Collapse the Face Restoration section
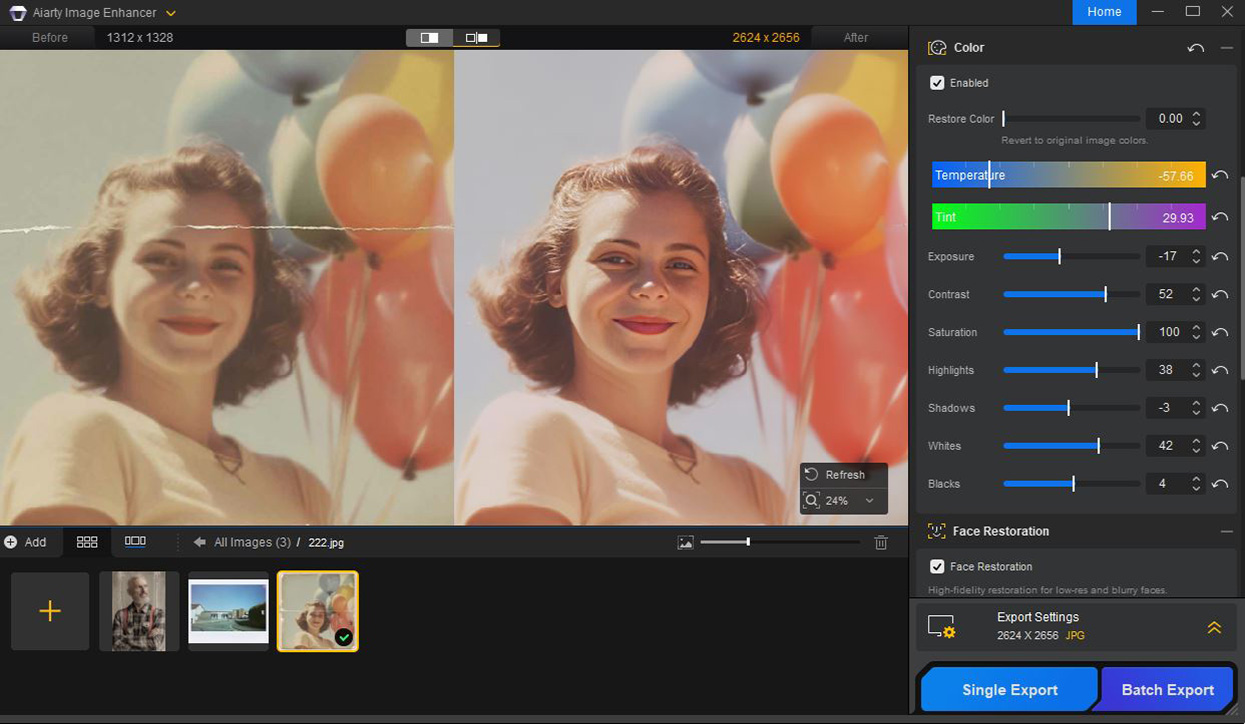Viewport: 1245px width, 724px height. pyautogui.click(x=1226, y=531)
